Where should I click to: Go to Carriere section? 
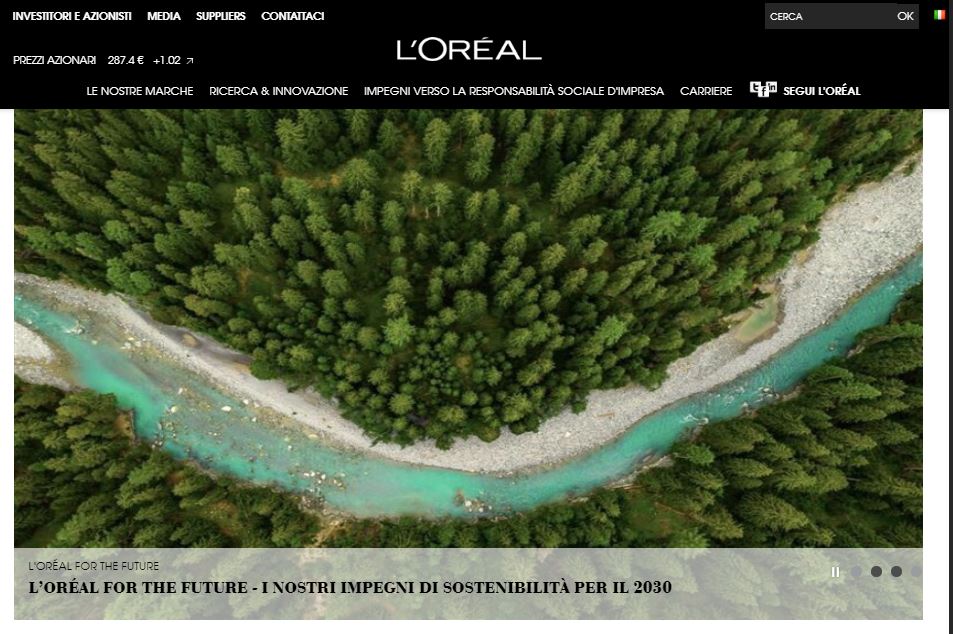click(706, 91)
